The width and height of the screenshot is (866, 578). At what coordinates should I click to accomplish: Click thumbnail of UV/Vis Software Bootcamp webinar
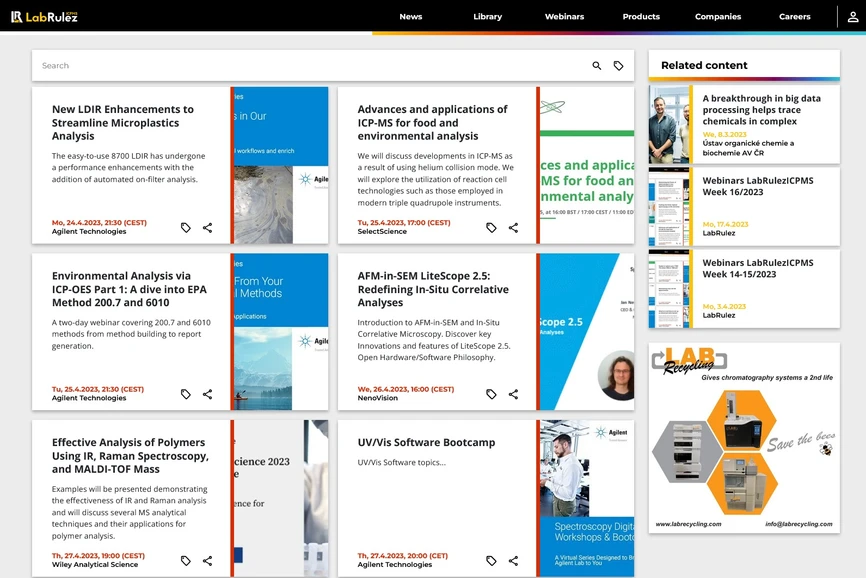point(585,499)
